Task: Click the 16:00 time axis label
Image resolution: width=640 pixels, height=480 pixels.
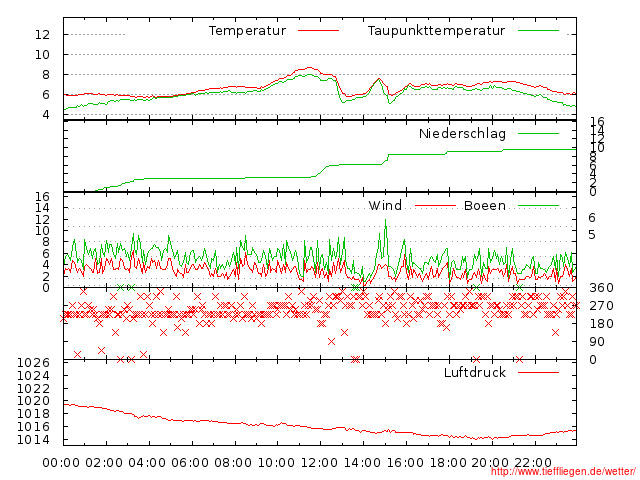Action: coord(405,463)
